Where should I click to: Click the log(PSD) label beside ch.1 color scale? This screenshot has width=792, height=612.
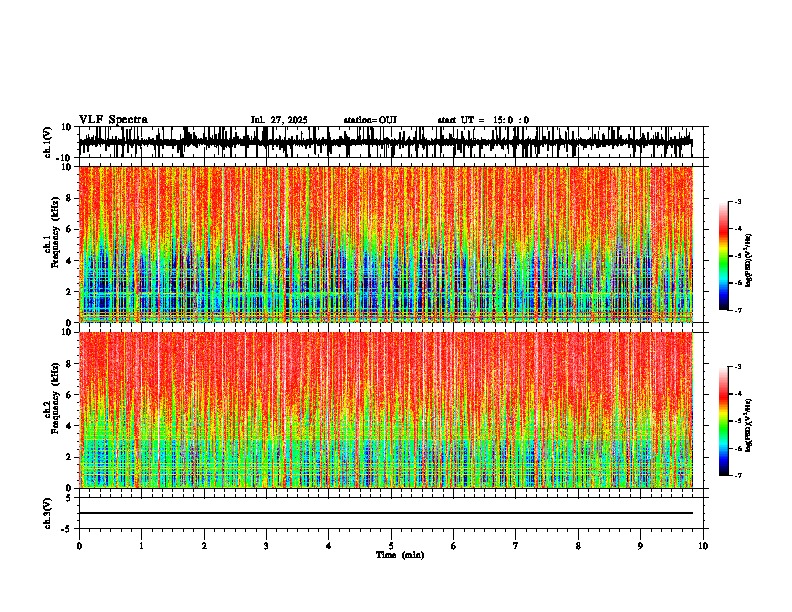coord(749,260)
